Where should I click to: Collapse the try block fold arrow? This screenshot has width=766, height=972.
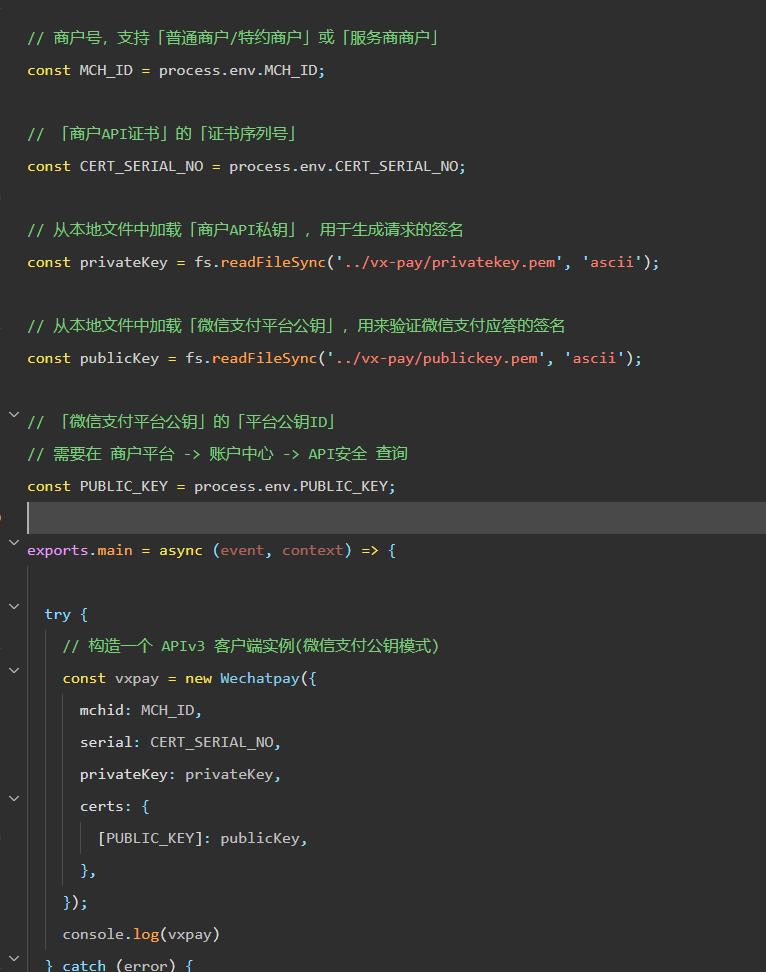pyautogui.click(x=14, y=606)
